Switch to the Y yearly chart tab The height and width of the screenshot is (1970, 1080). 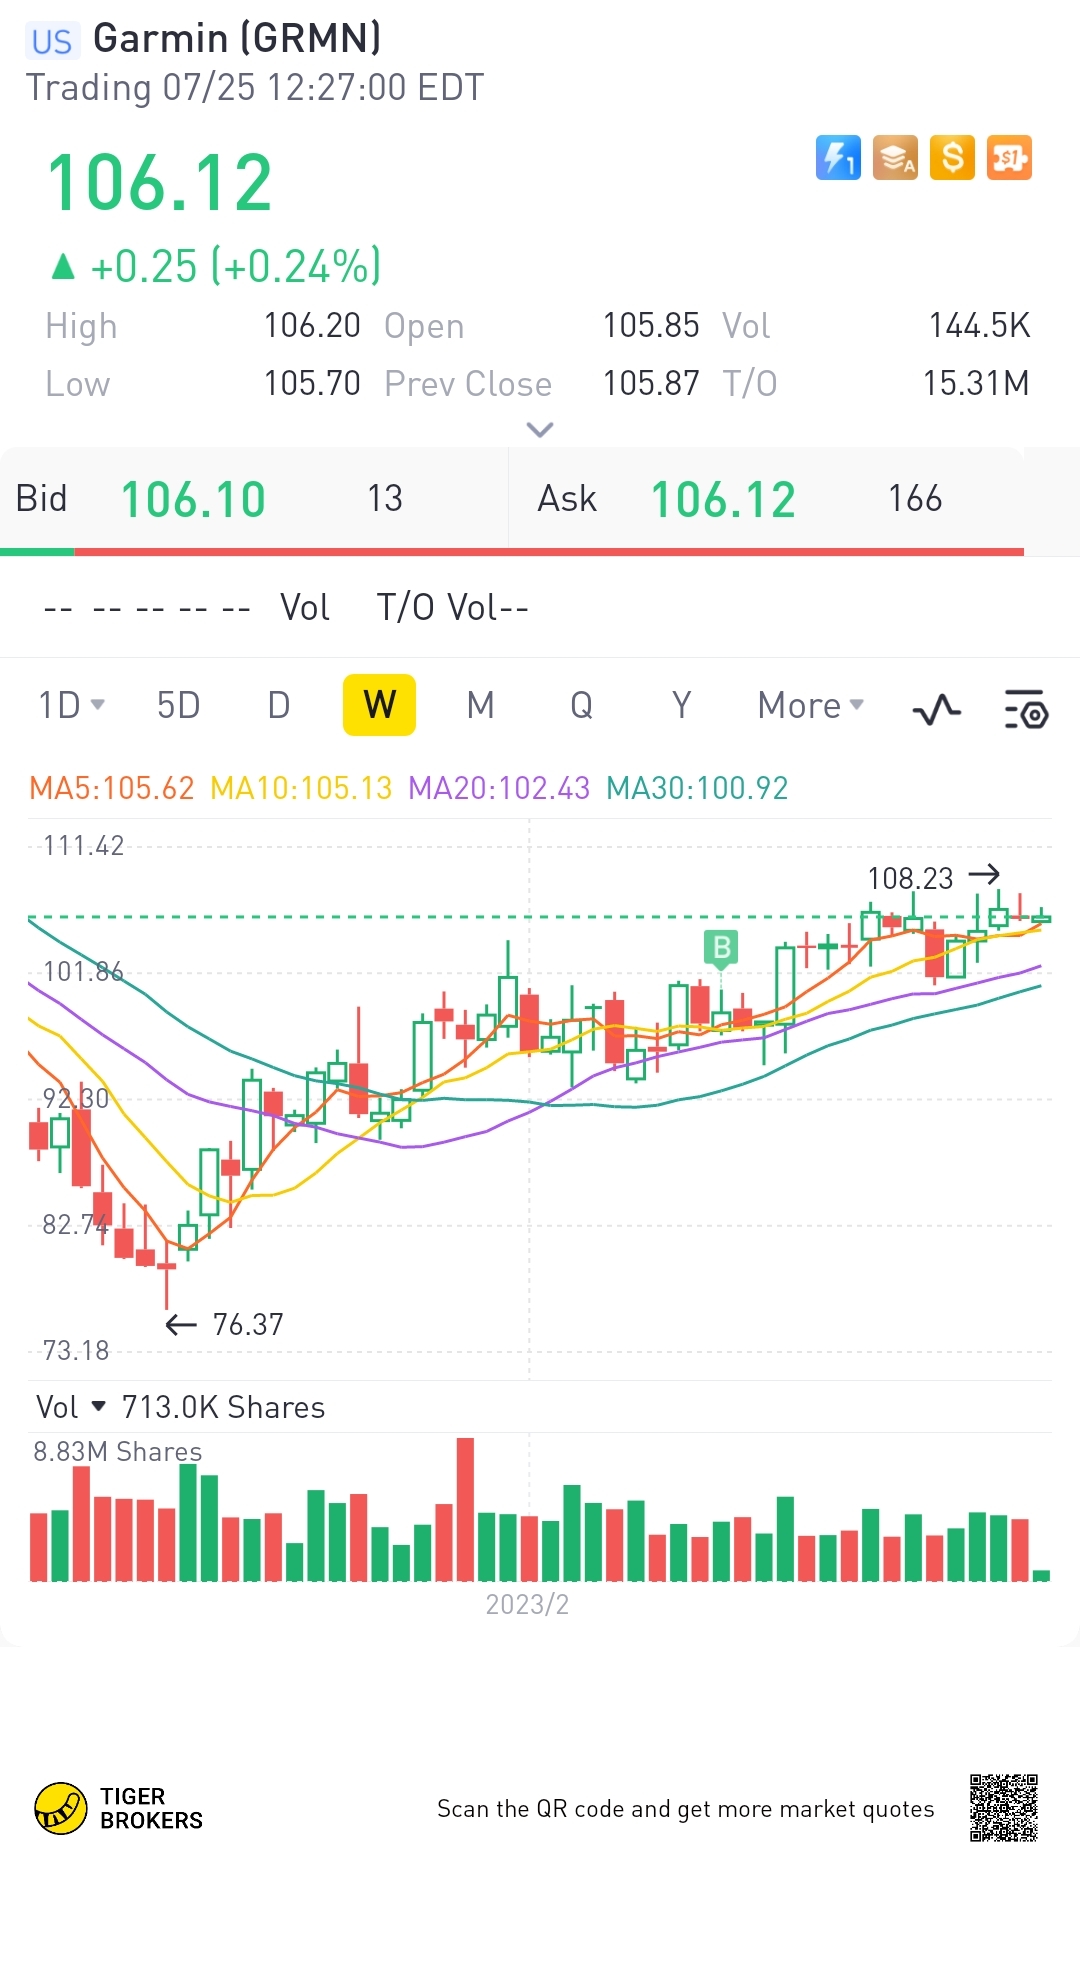(x=682, y=705)
